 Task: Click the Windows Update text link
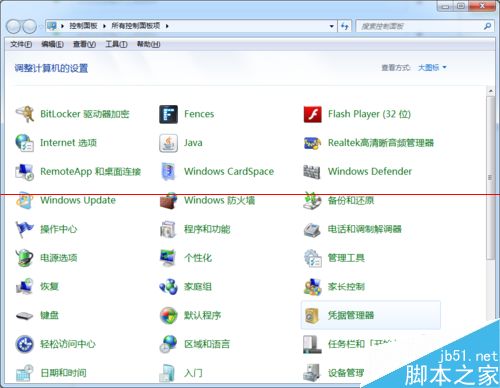(x=78, y=200)
